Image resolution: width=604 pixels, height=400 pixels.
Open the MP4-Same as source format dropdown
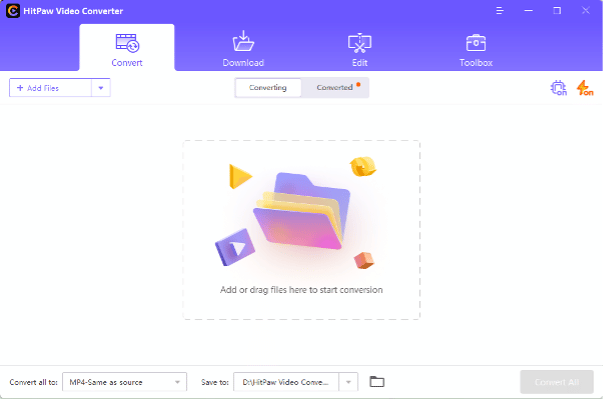(124, 381)
